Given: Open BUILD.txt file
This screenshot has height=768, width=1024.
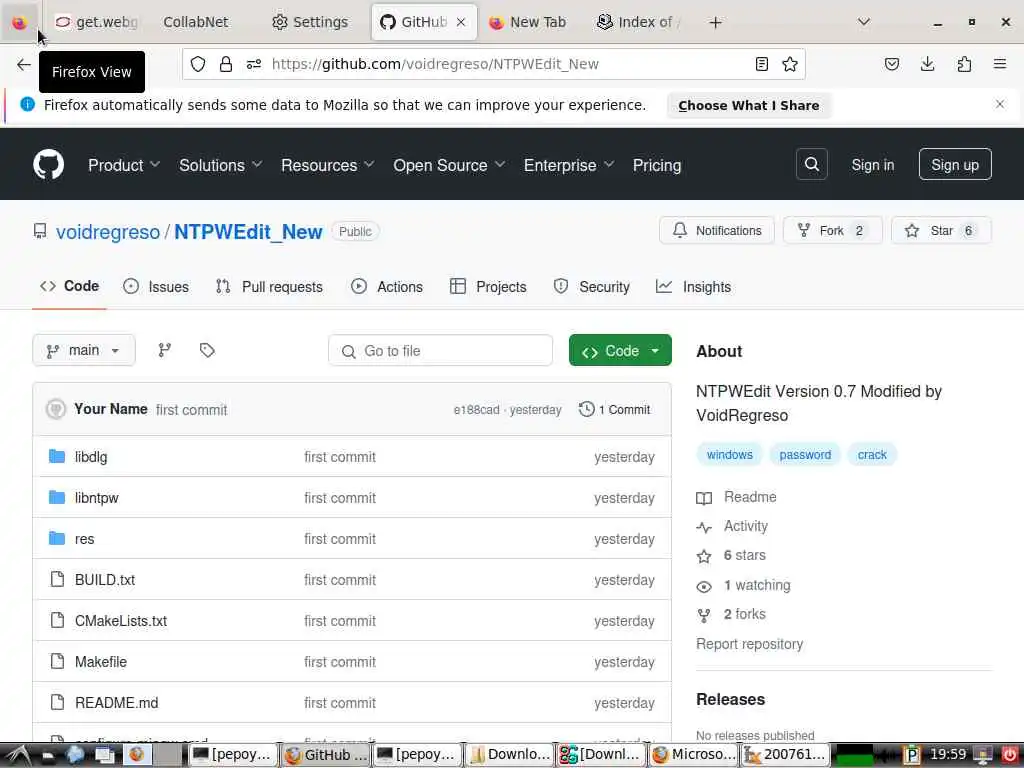Looking at the screenshot, I should point(104,580).
